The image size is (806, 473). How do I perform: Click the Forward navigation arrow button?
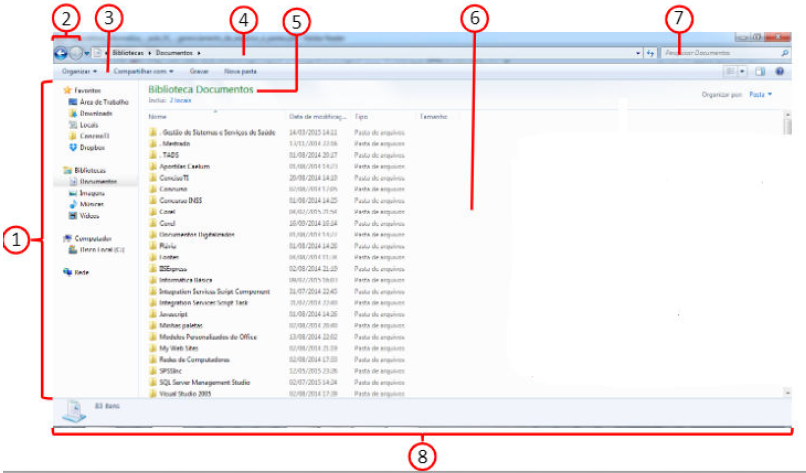click(76, 52)
